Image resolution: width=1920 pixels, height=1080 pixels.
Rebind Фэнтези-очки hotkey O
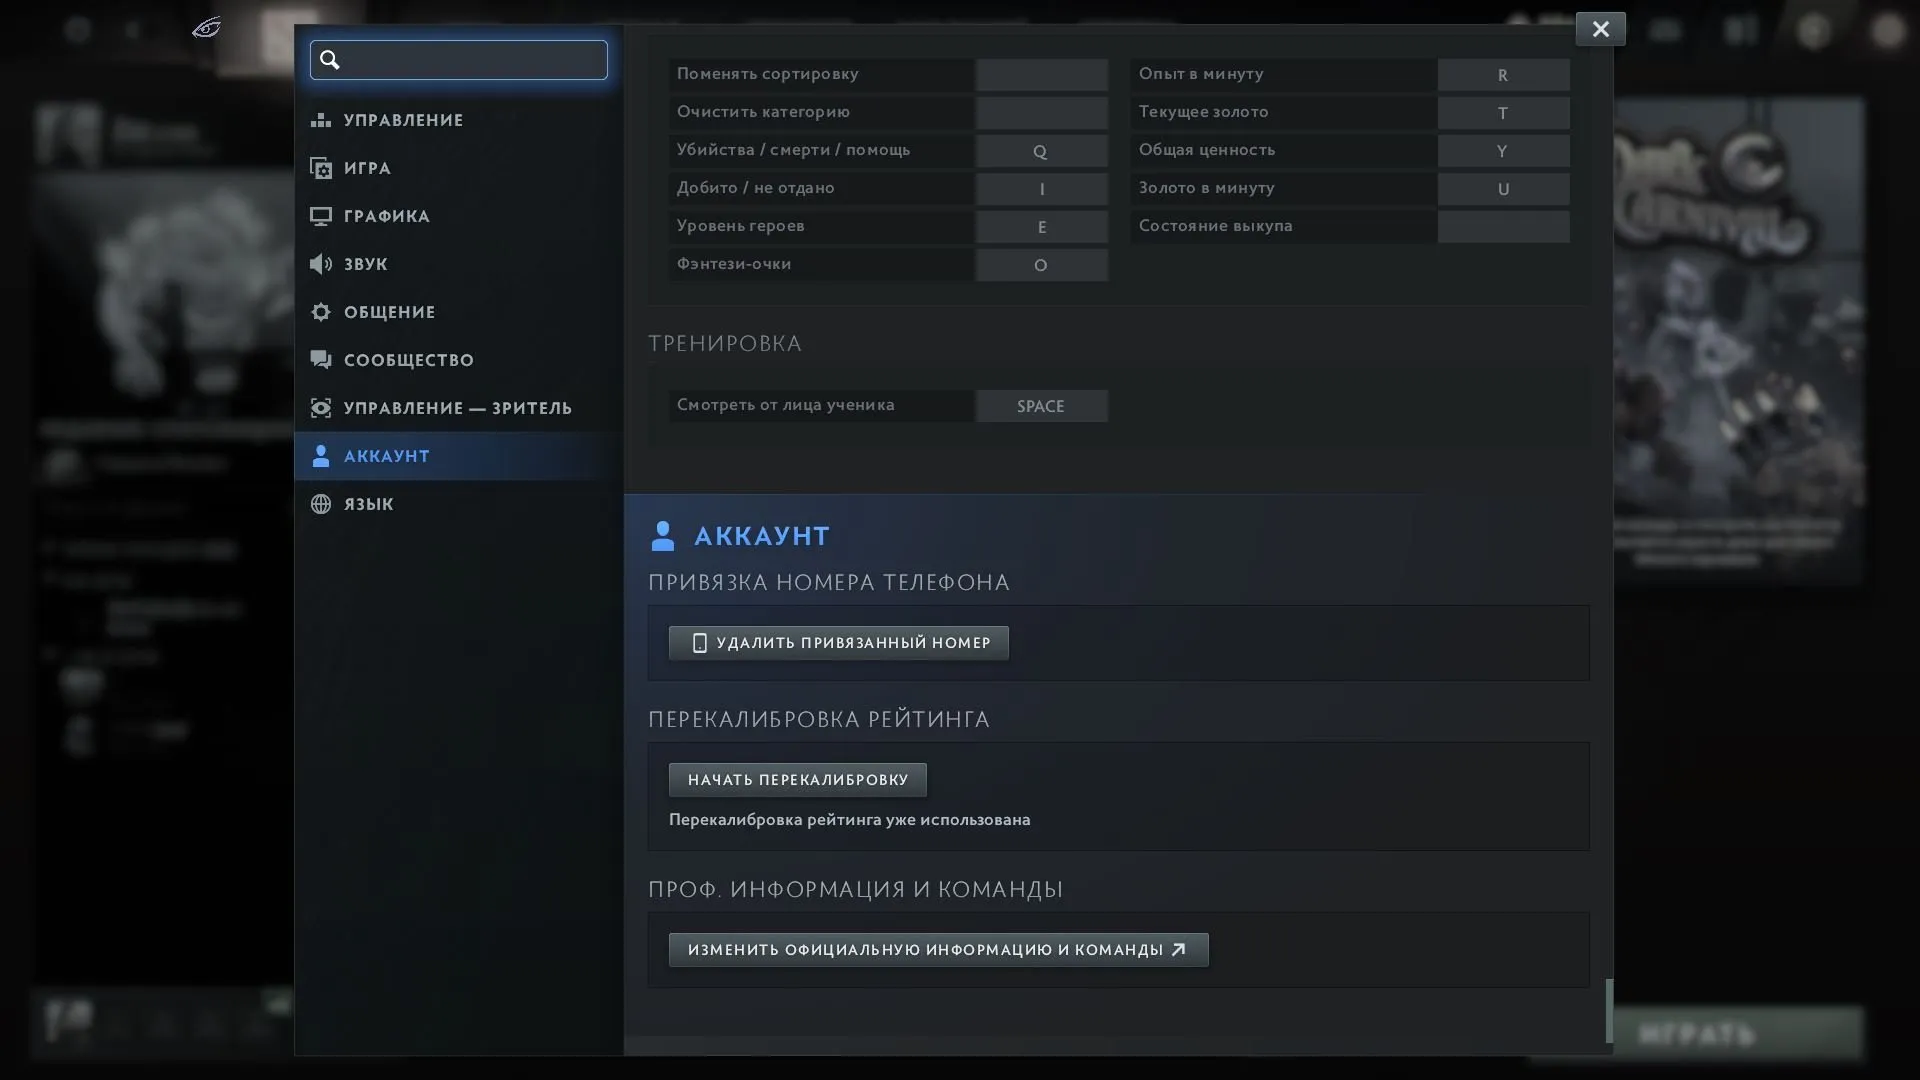click(x=1041, y=265)
